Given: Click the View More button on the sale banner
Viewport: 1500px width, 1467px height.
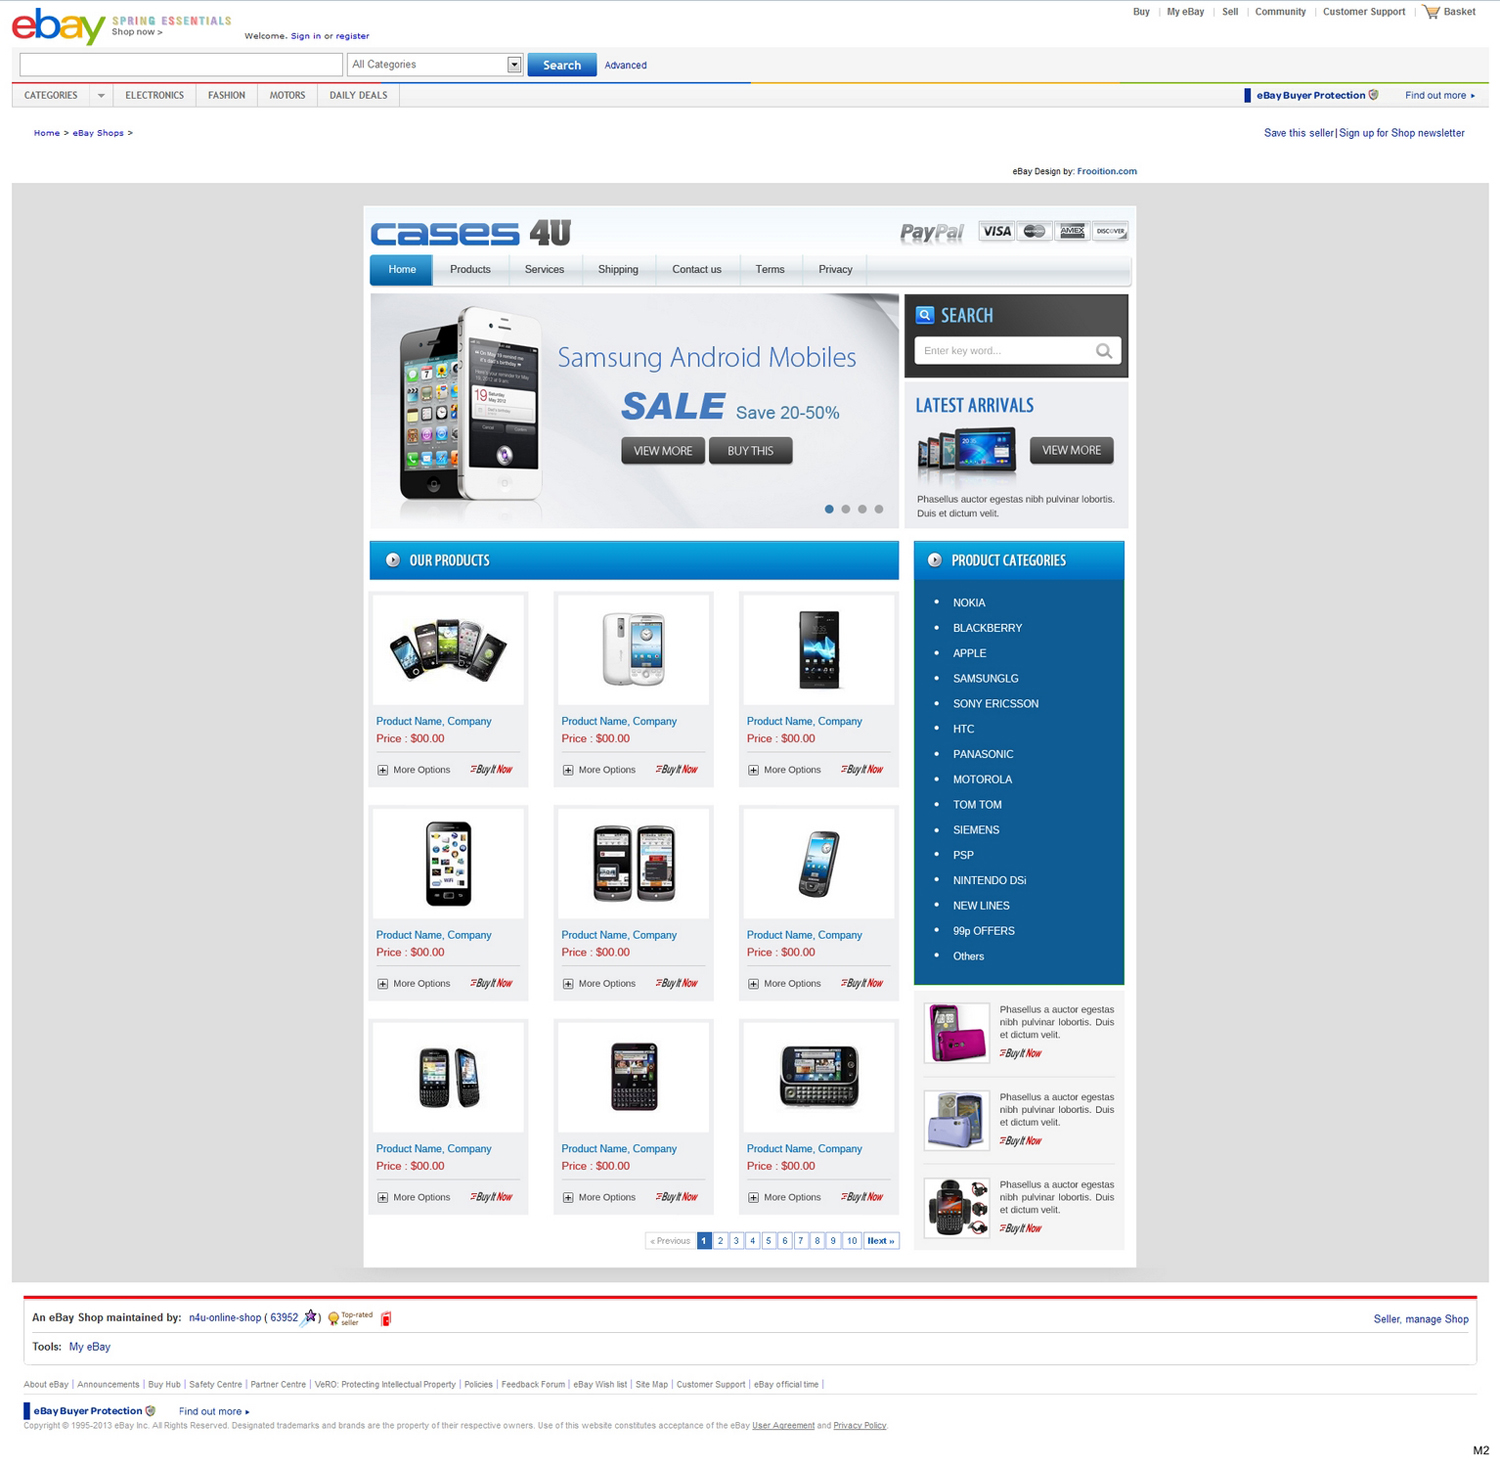Looking at the screenshot, I should tap(663, 451).
